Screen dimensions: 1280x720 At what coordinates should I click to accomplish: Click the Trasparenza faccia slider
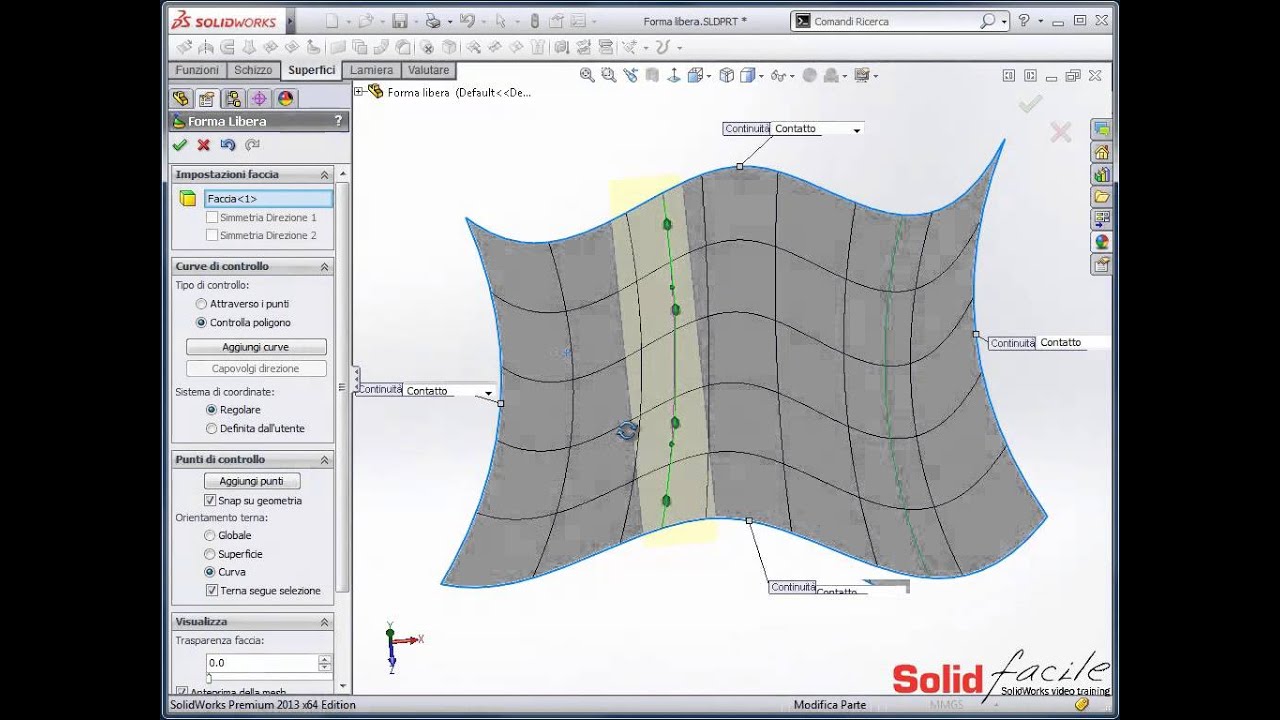[x=268, y=679]
